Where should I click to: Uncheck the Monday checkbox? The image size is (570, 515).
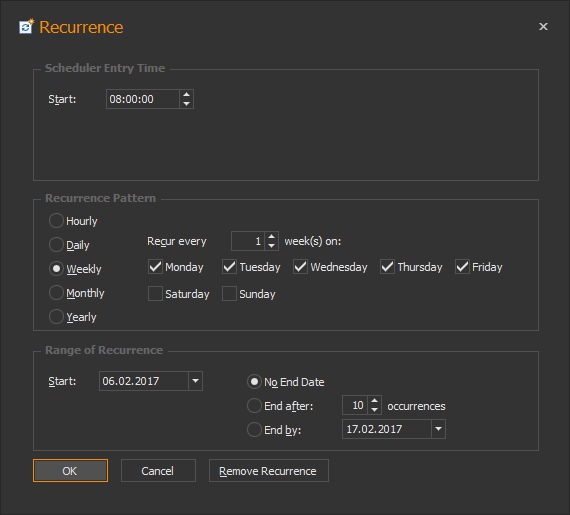[155, 267]
